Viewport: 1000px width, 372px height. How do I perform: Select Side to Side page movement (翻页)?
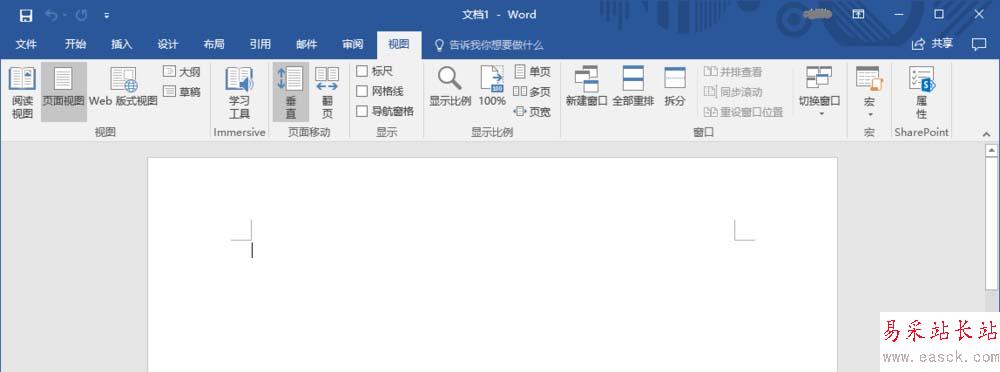pos(327,93)
